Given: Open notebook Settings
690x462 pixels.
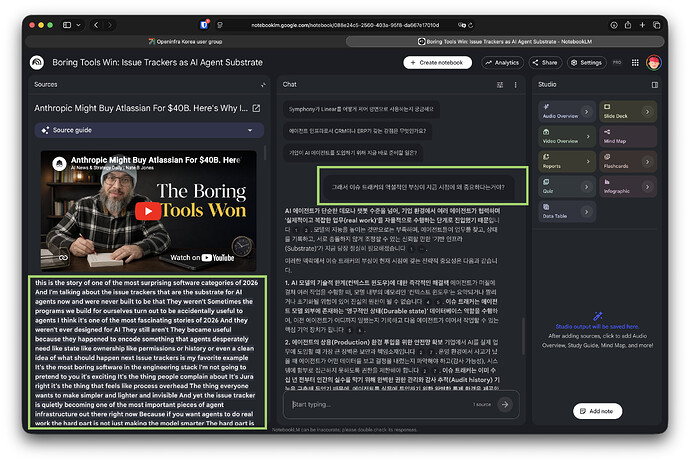Looking at the screenshot, I should (x=587, y=62).
